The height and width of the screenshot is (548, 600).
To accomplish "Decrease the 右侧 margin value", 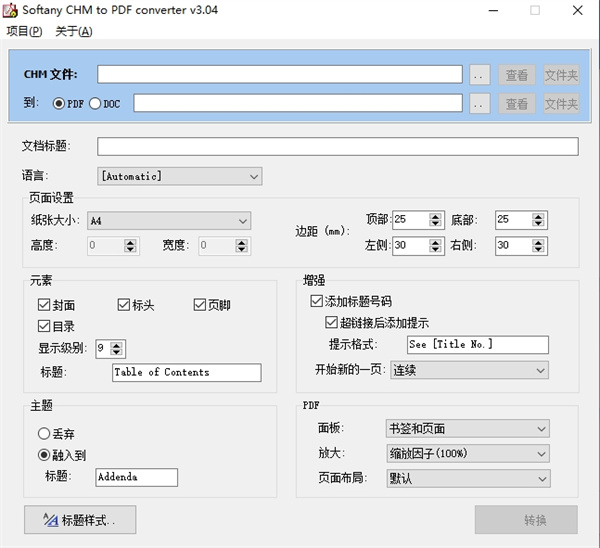I will pos(538,250).
